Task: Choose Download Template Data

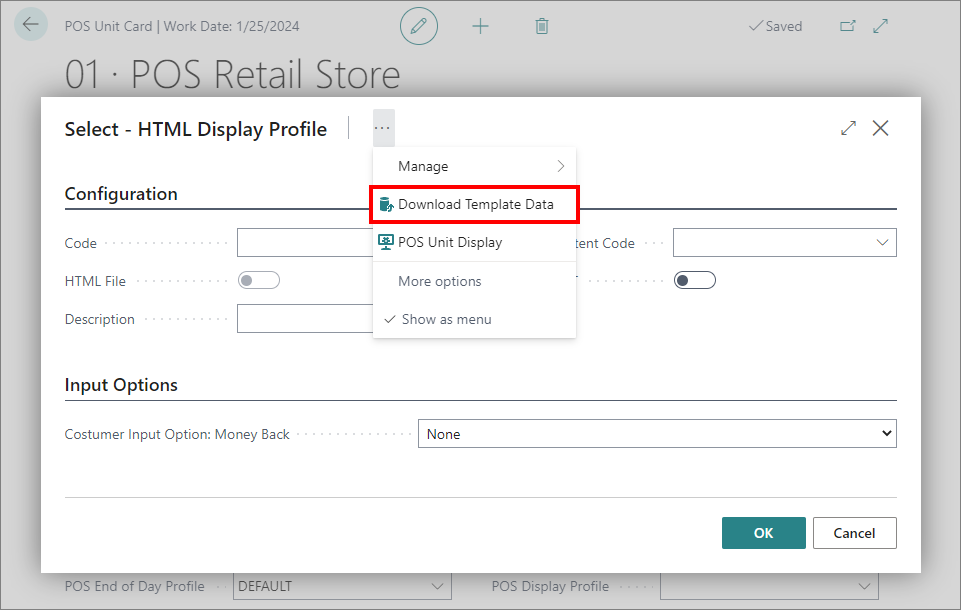Action: click(x=474, y=204)
